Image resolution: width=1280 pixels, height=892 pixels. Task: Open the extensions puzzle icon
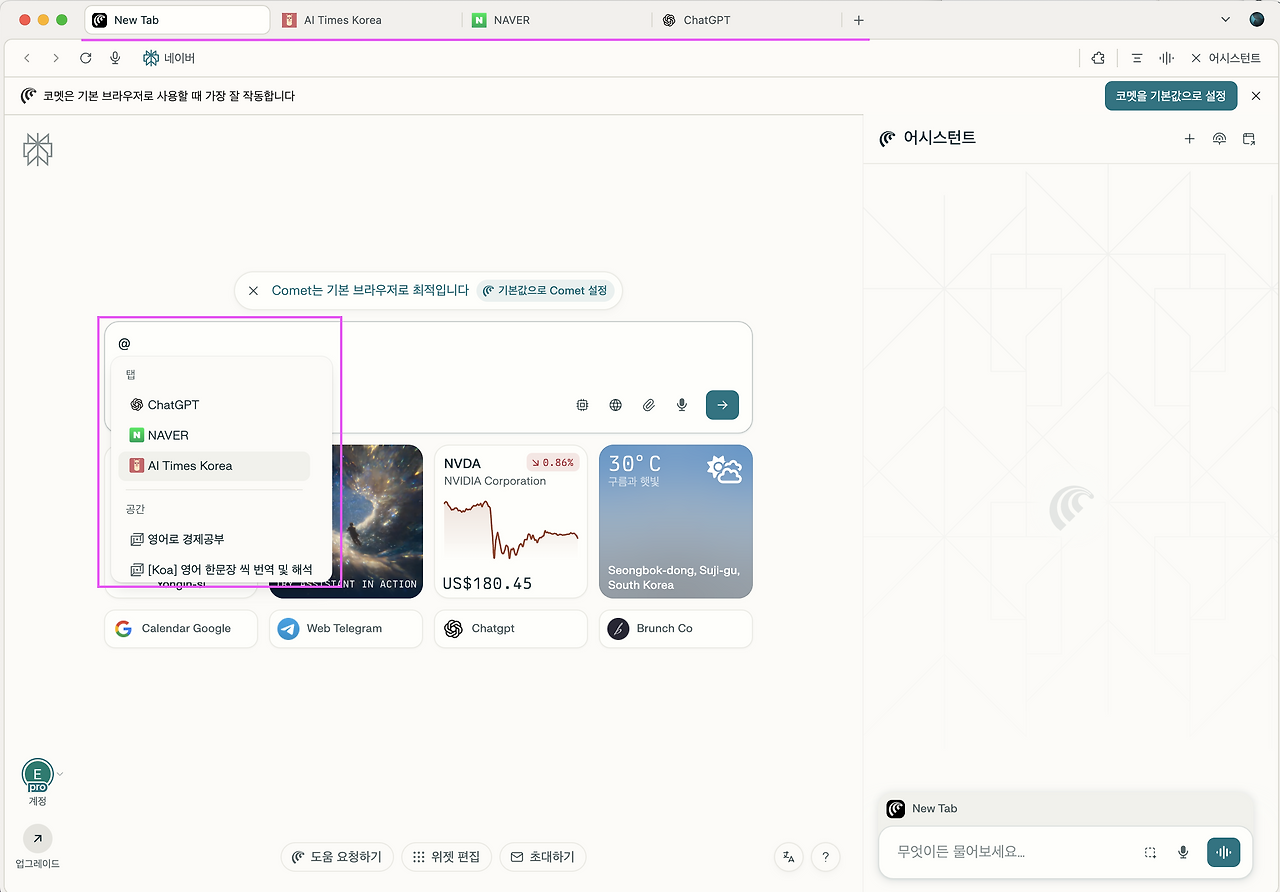pos(1098,58)
